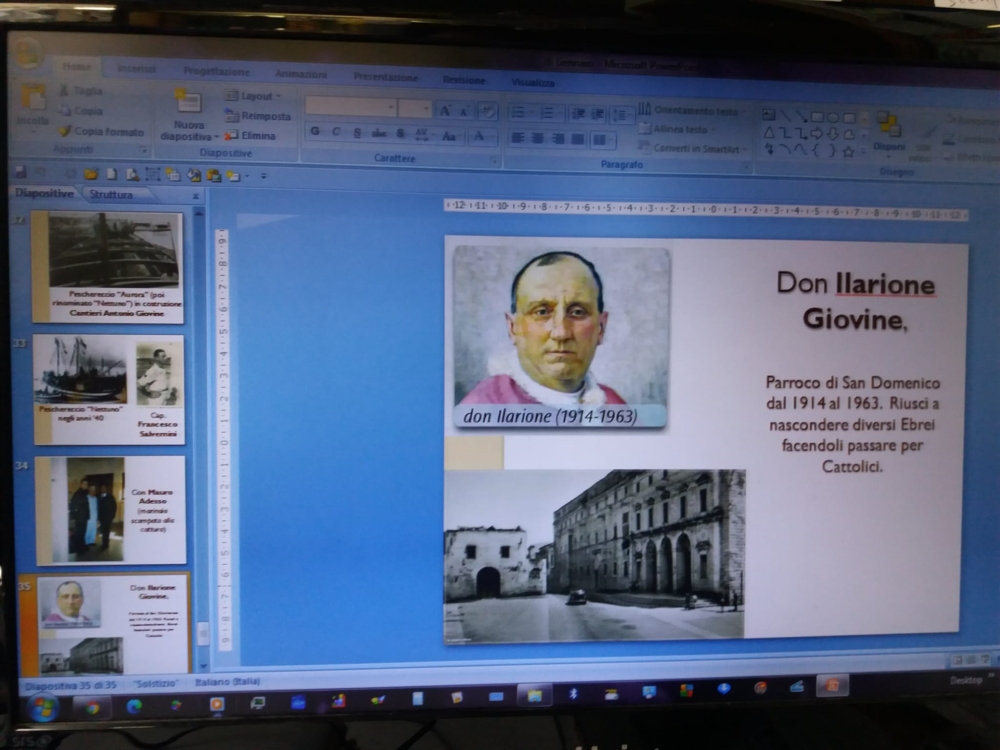The height and width of the screenshot is (750, 1000).
Task: Decrease font size with small A
Action: point(465,112)
